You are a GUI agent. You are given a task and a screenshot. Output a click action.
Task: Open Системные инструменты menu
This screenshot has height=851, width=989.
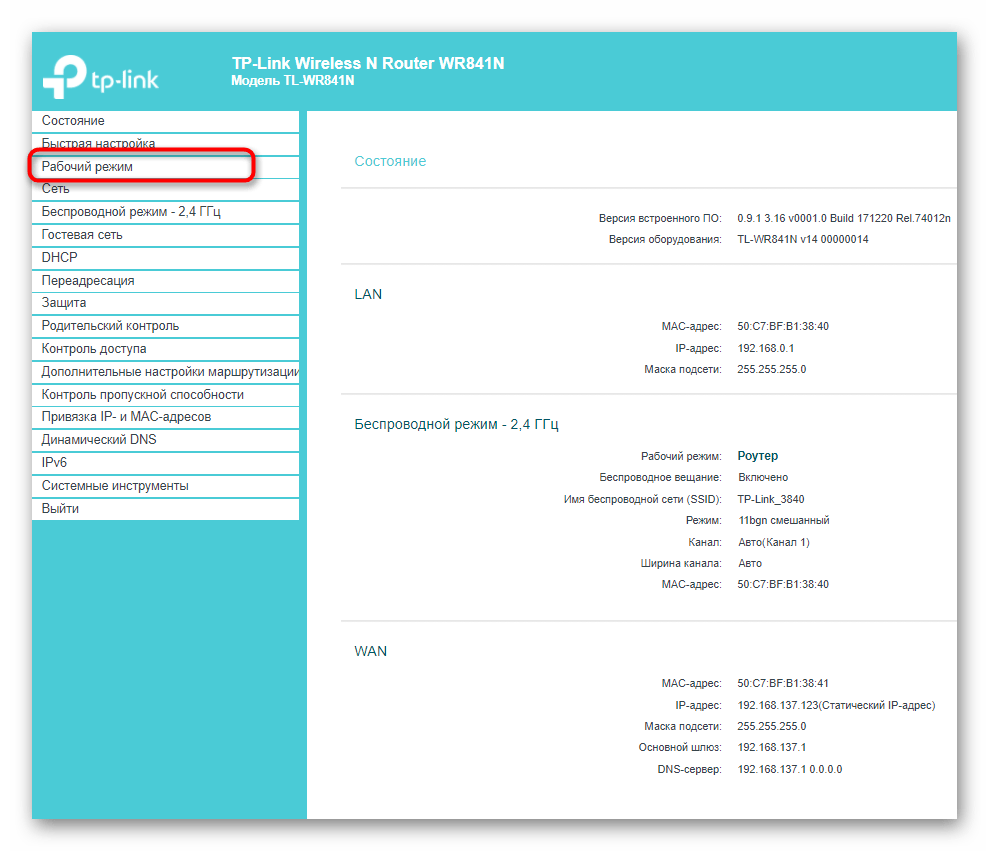tap(165, 486)
